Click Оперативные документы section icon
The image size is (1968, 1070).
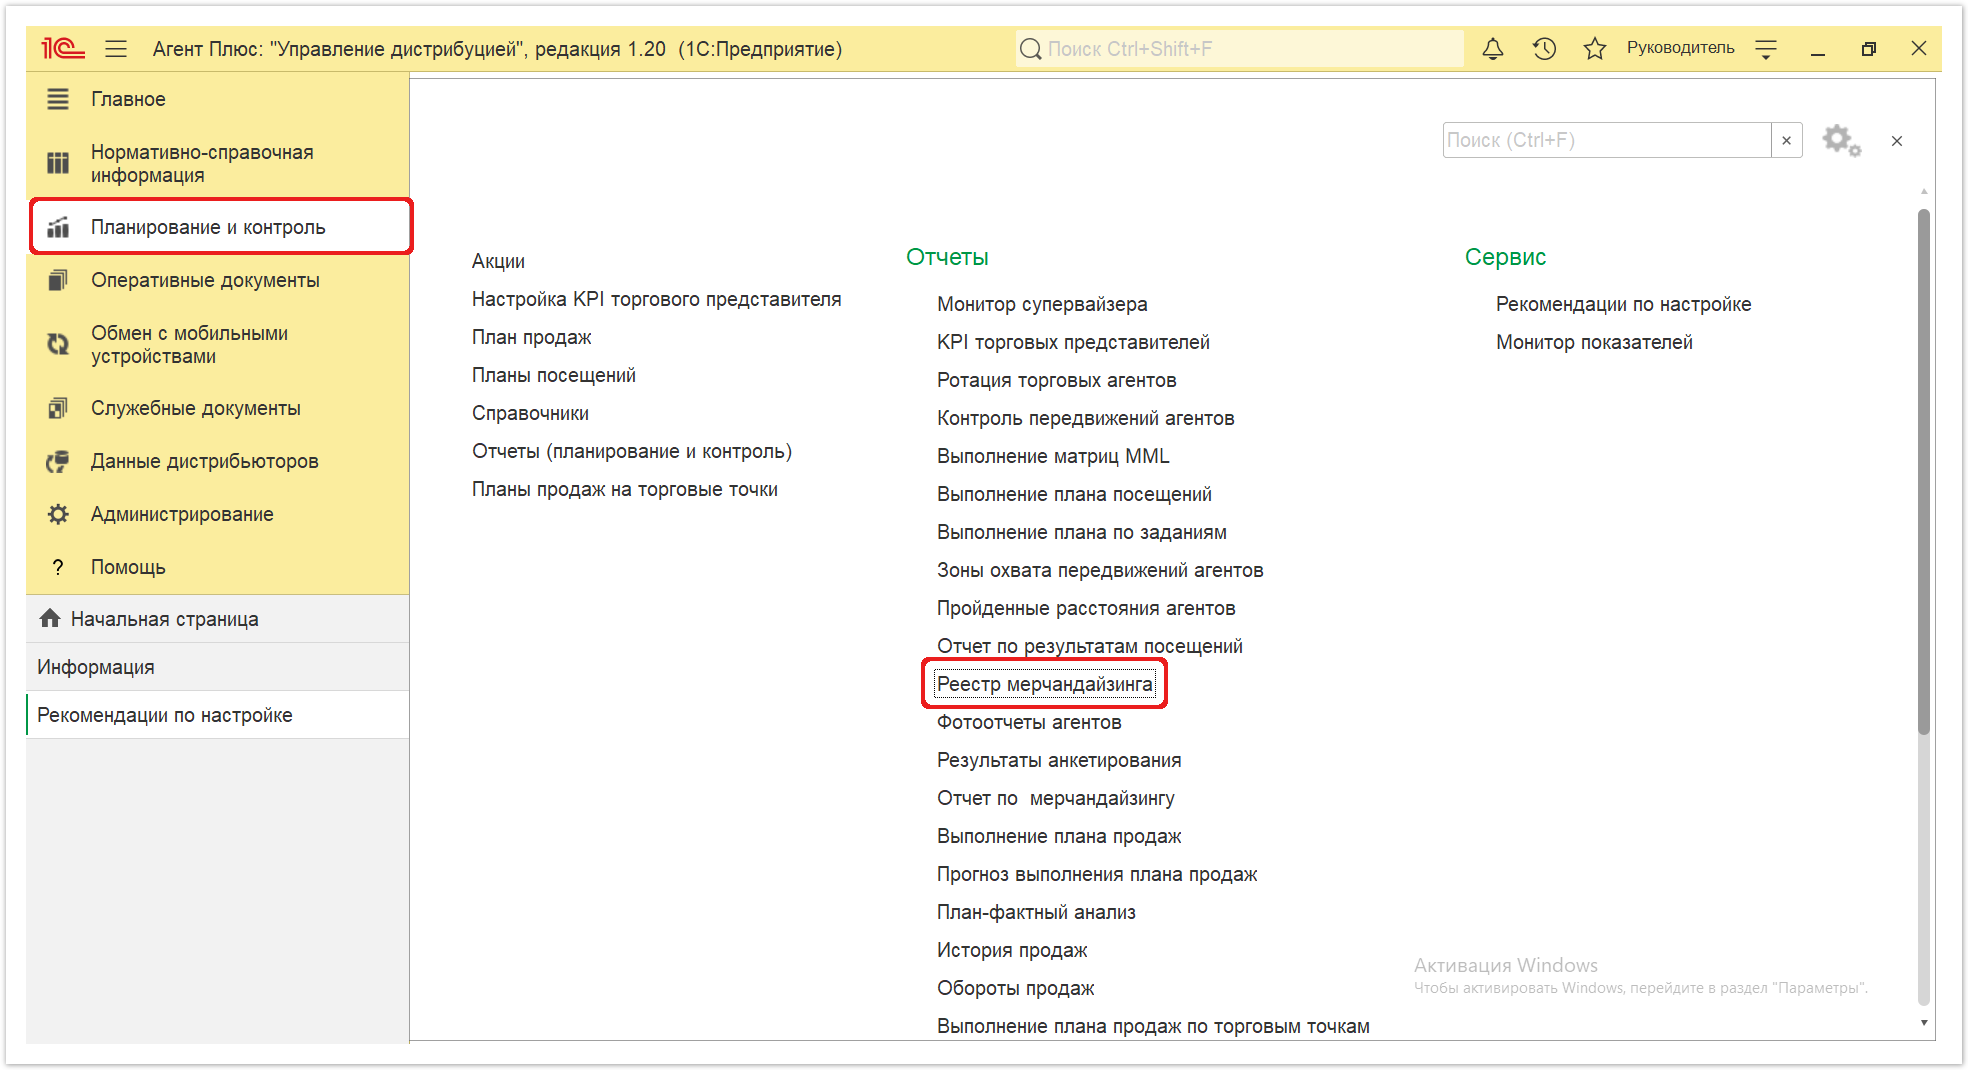tap(58, 280)
